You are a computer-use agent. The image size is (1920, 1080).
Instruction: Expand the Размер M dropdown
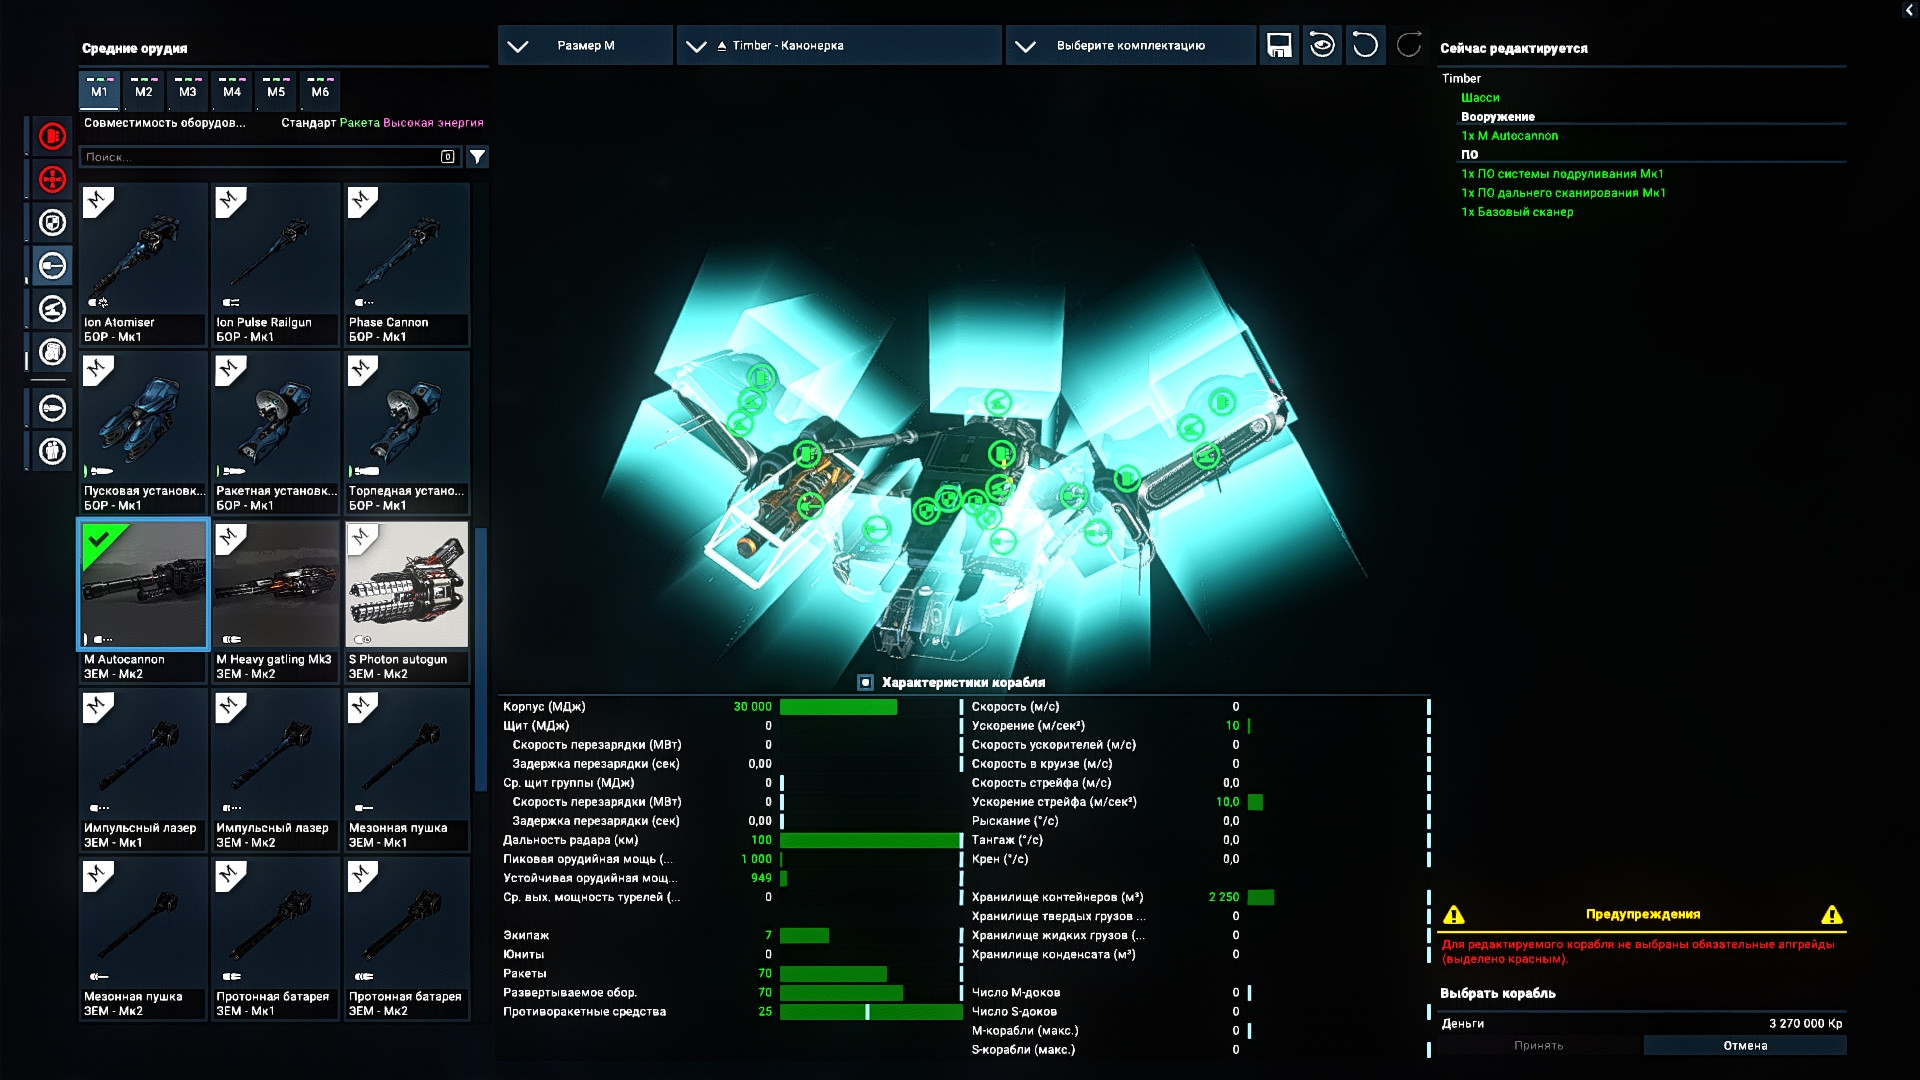(x=586, y=45)
